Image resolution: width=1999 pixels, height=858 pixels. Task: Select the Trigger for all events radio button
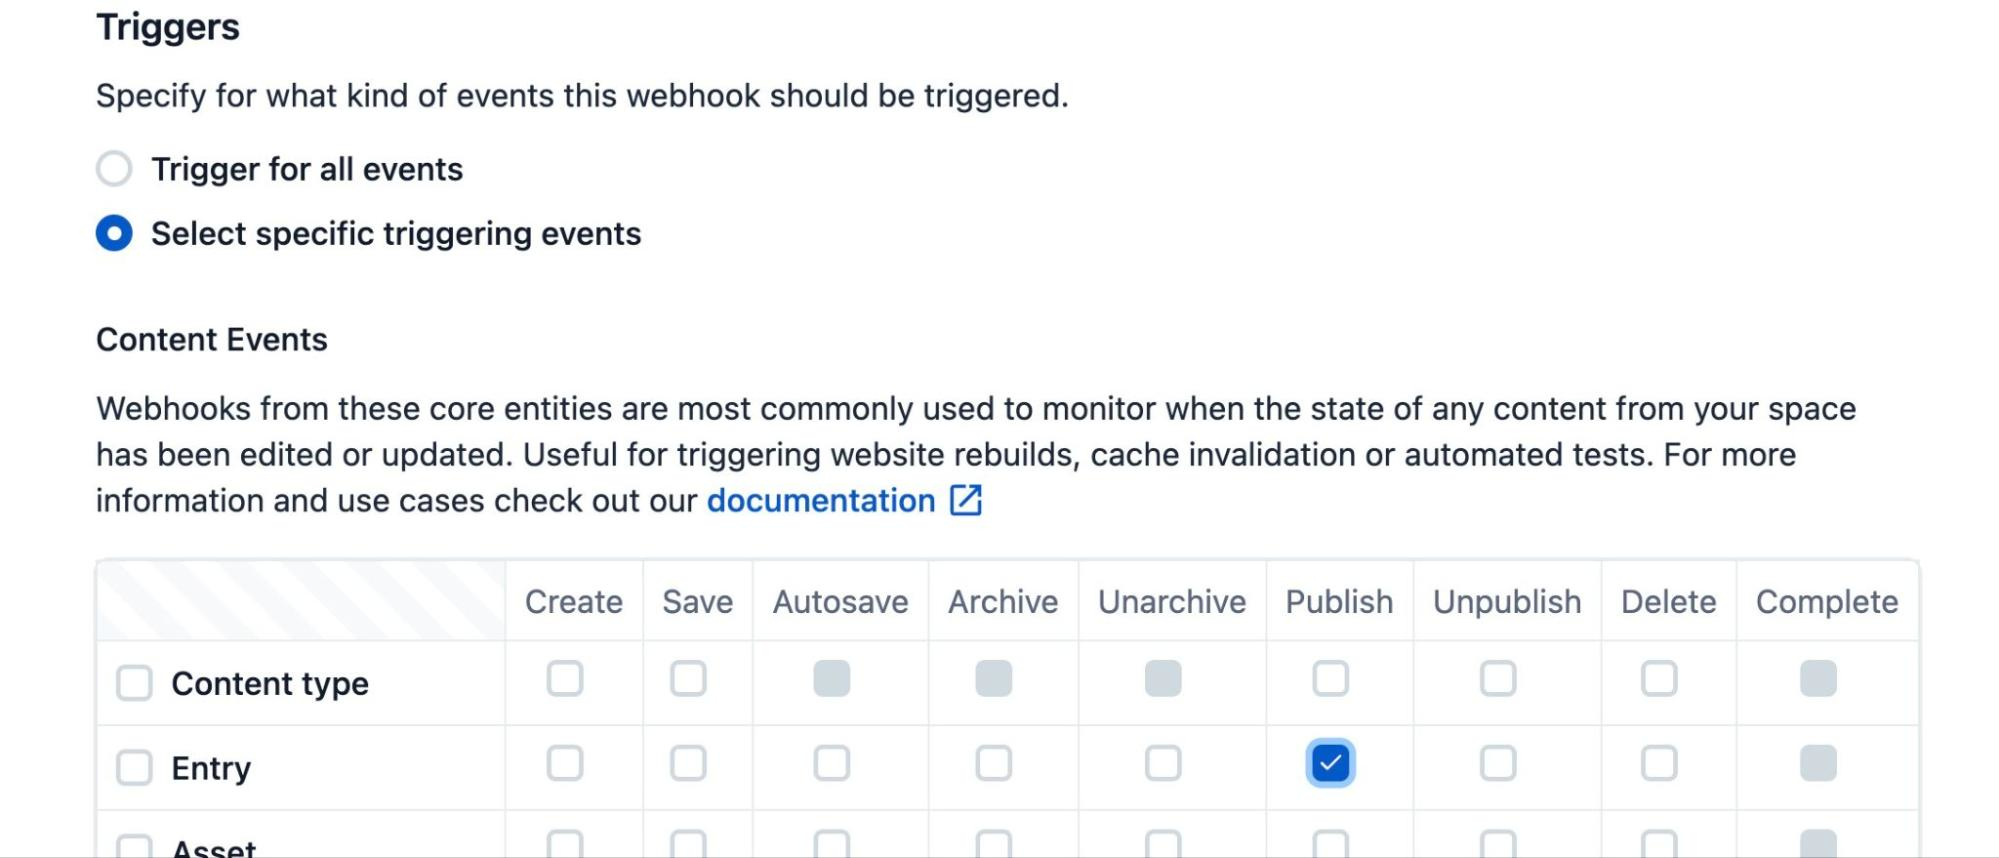pyautogui.click(x=114, y=169)
